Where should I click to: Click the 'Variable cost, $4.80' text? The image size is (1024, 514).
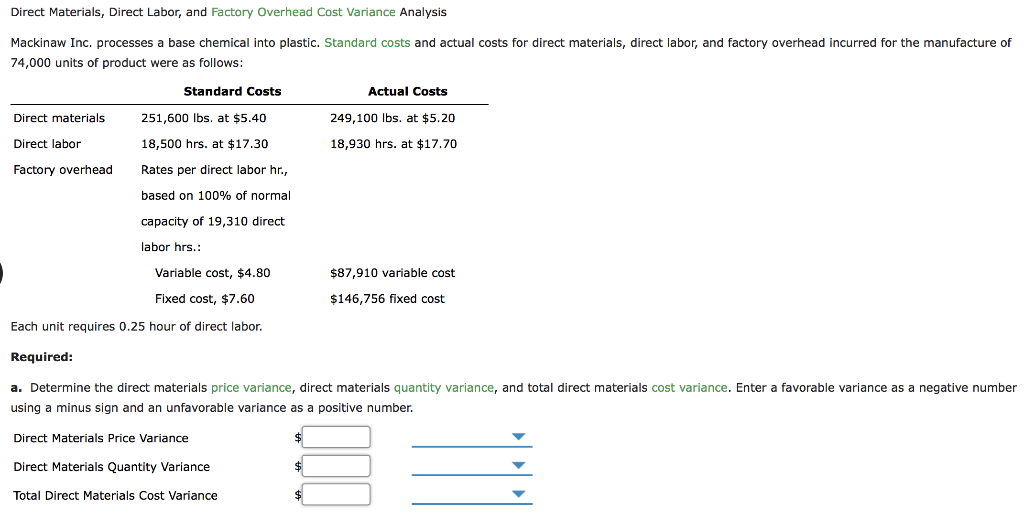click(212, 273)
